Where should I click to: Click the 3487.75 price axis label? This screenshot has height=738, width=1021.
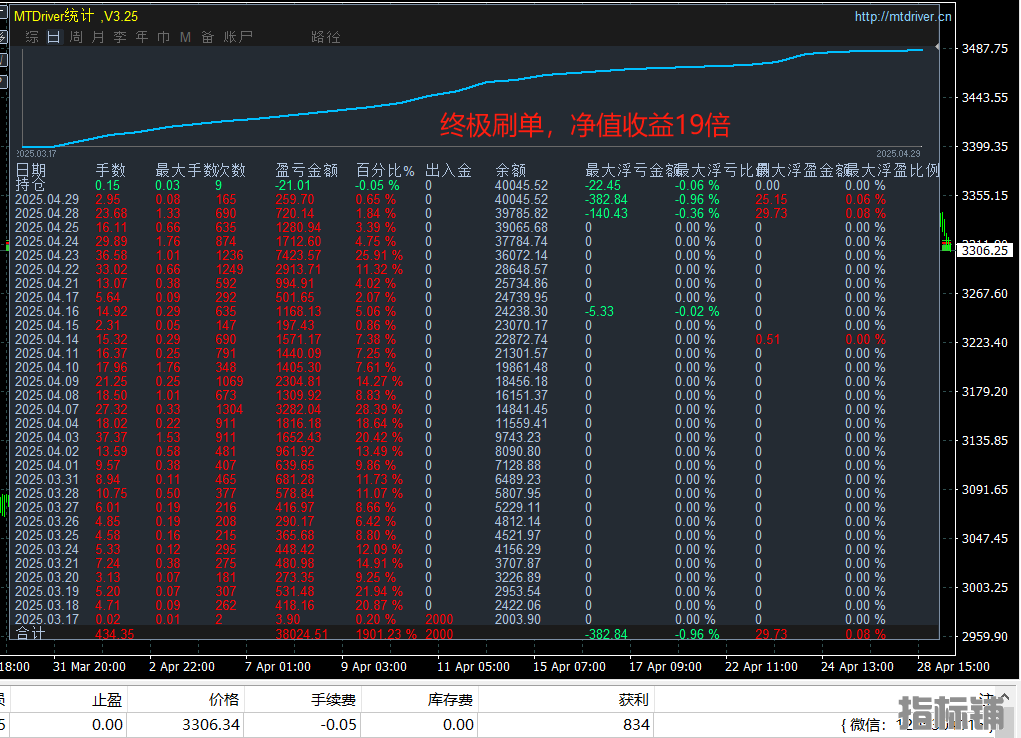pos(985,49)
